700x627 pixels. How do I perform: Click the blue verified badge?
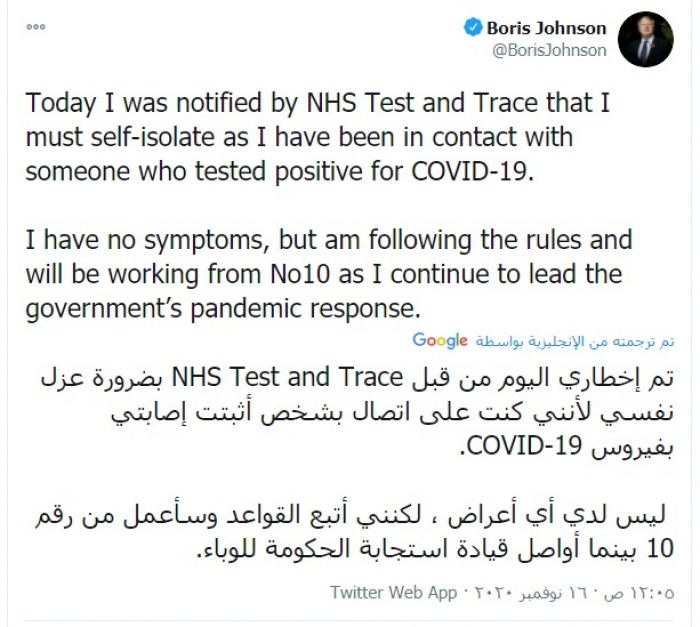click(x=473, y=28)
